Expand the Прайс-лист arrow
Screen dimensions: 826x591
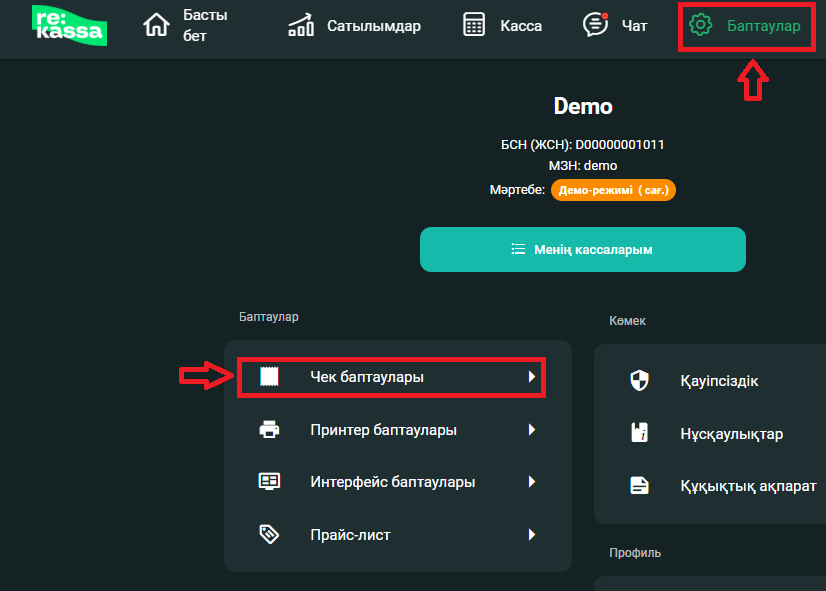(x=532, y=534)
